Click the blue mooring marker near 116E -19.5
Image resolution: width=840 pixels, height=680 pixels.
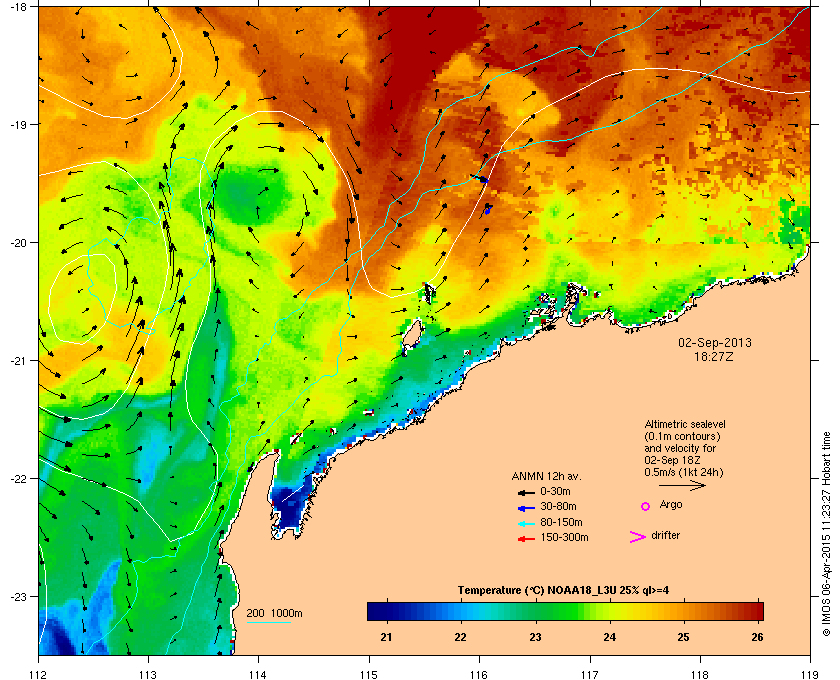click(484, 180)
